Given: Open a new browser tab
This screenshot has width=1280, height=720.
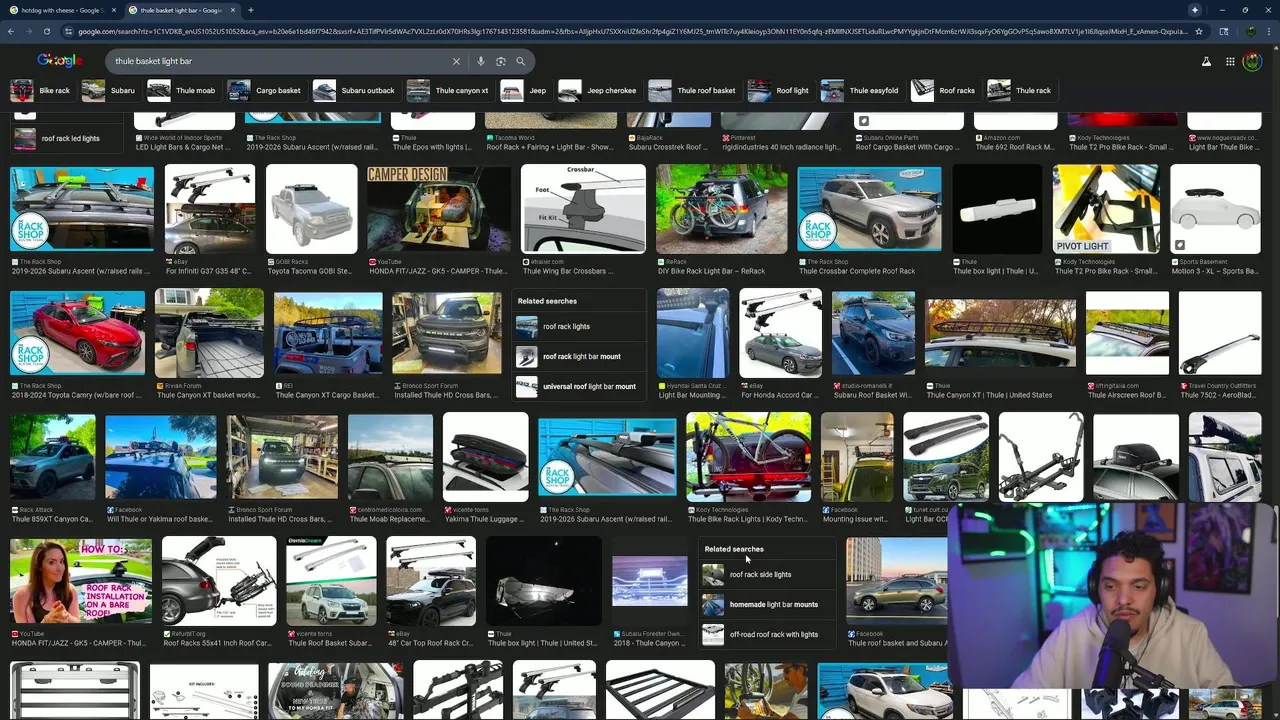Looking at the screenshot, I should pyautogui.click(x=250, y=10).
